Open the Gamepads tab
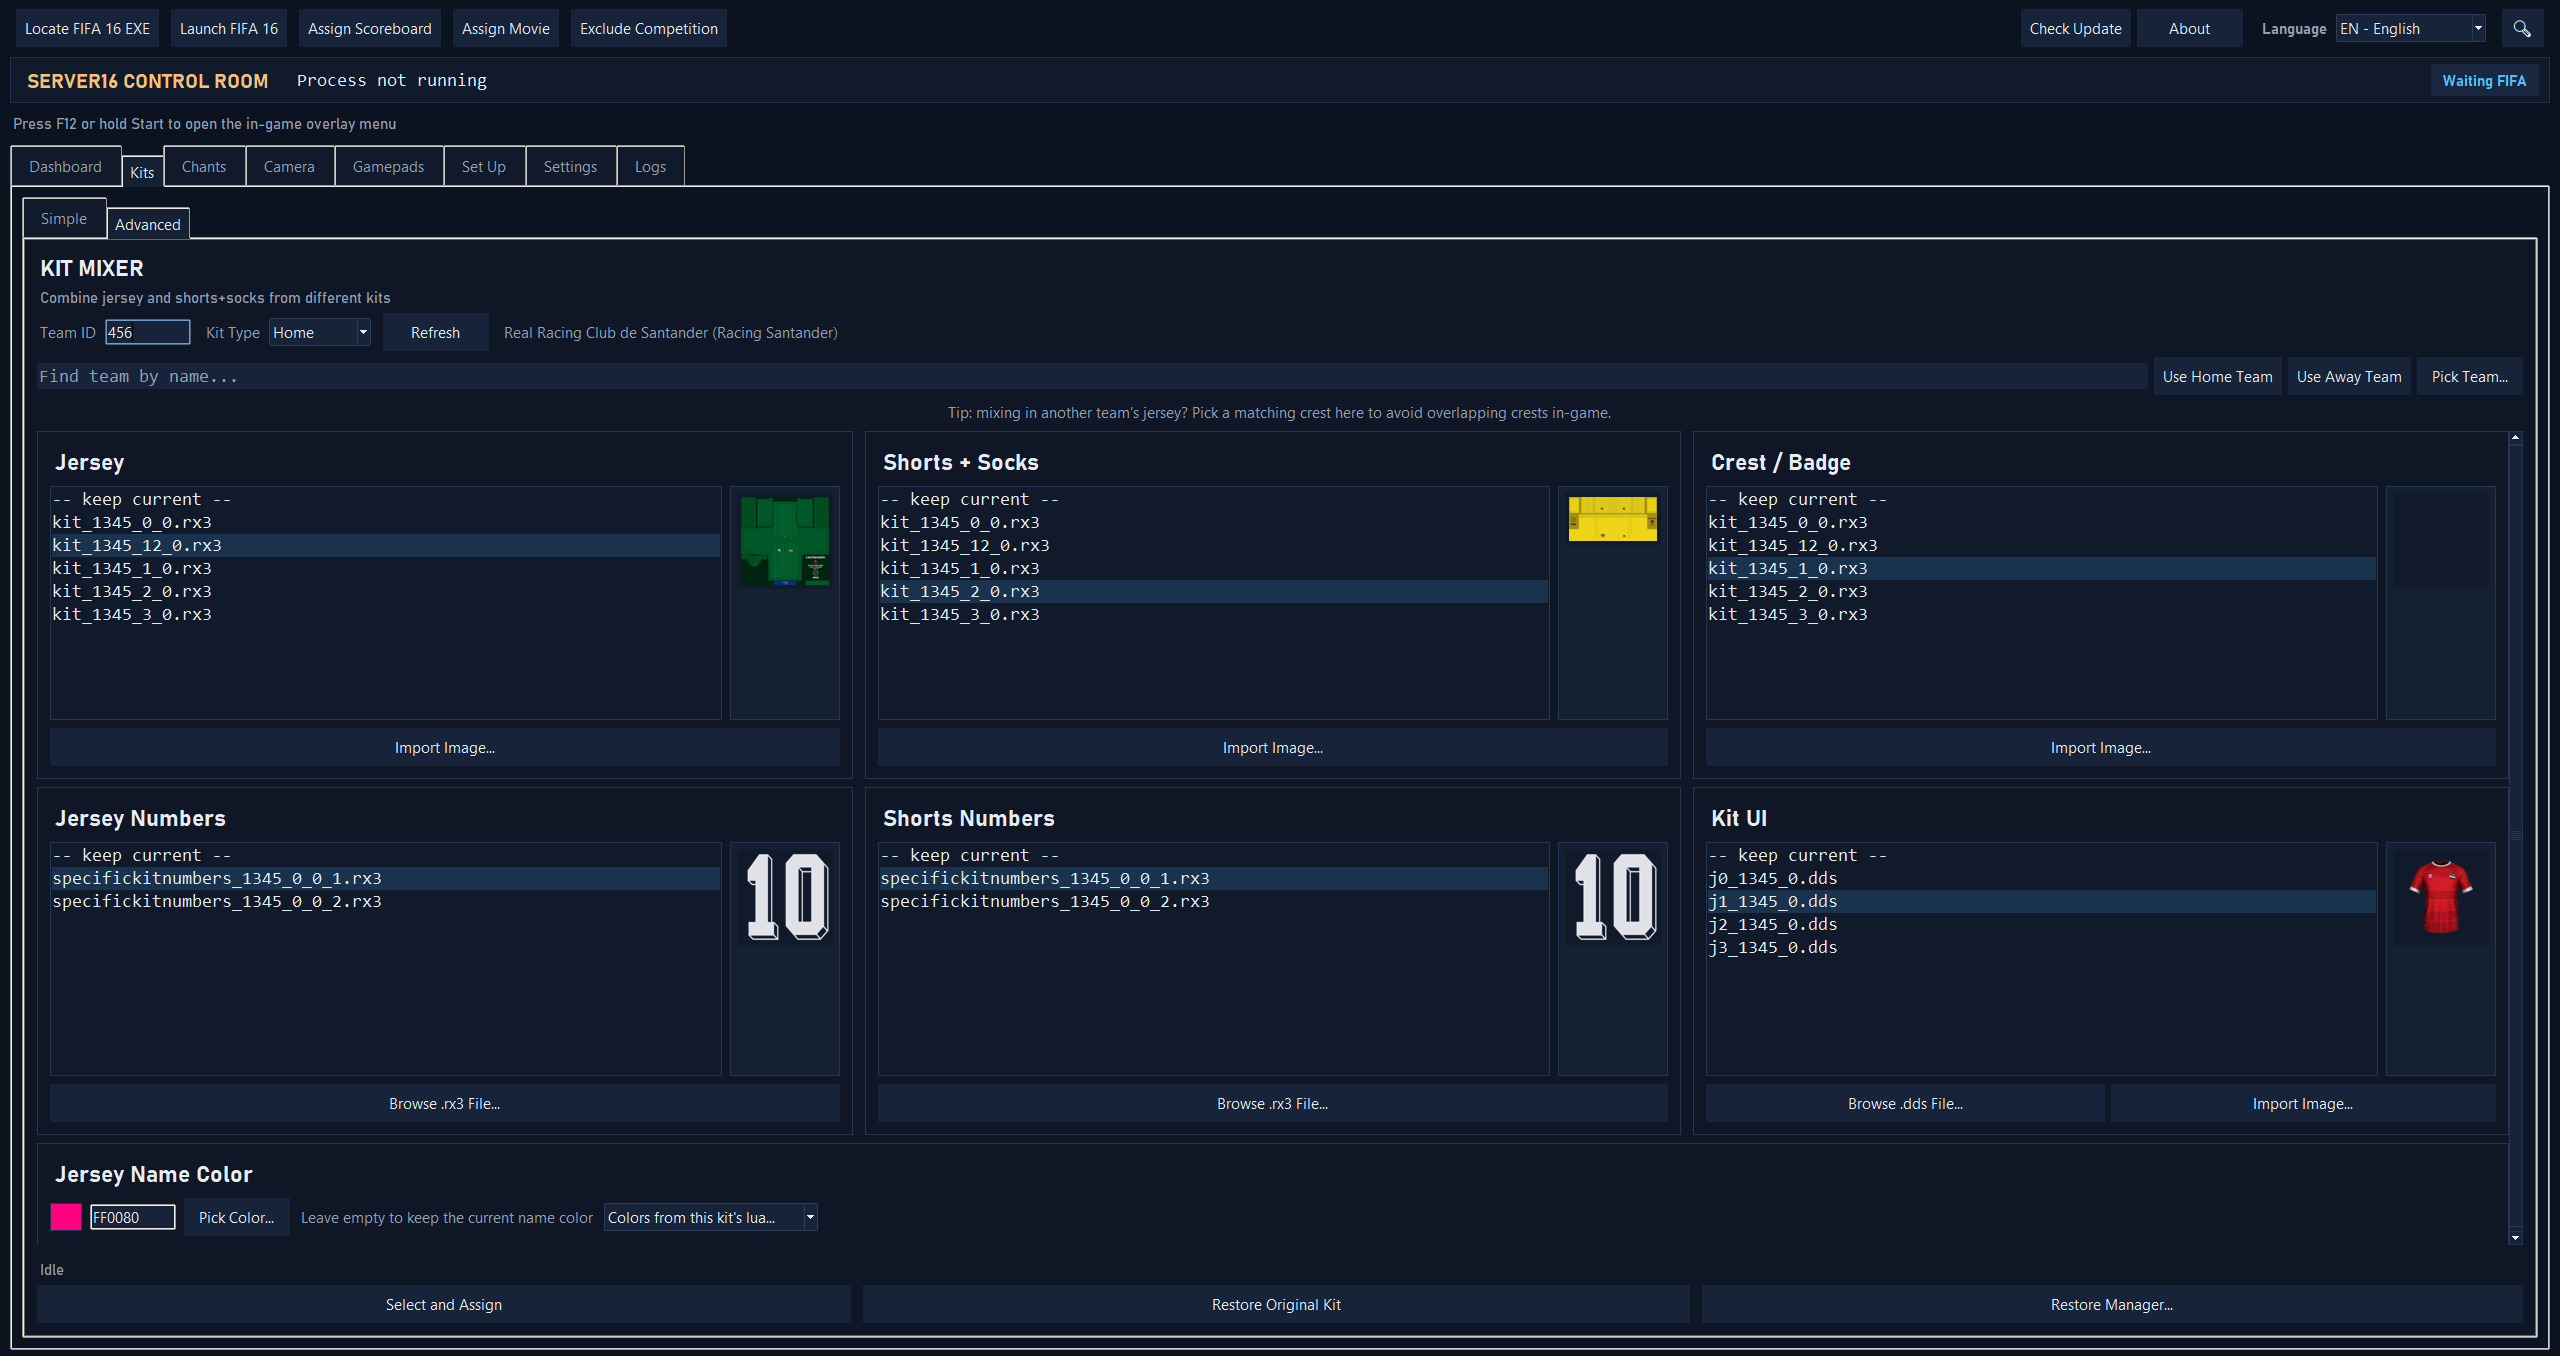The width and height of the screenshot is (2560, 1356). 388,166
